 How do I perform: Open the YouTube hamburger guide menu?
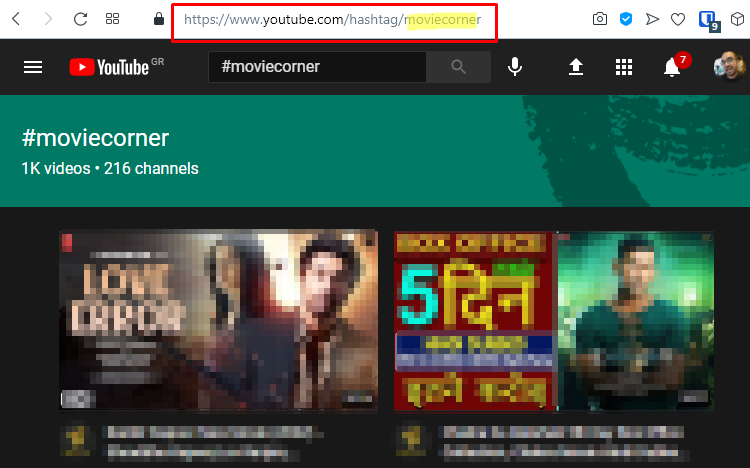[33, 67]
